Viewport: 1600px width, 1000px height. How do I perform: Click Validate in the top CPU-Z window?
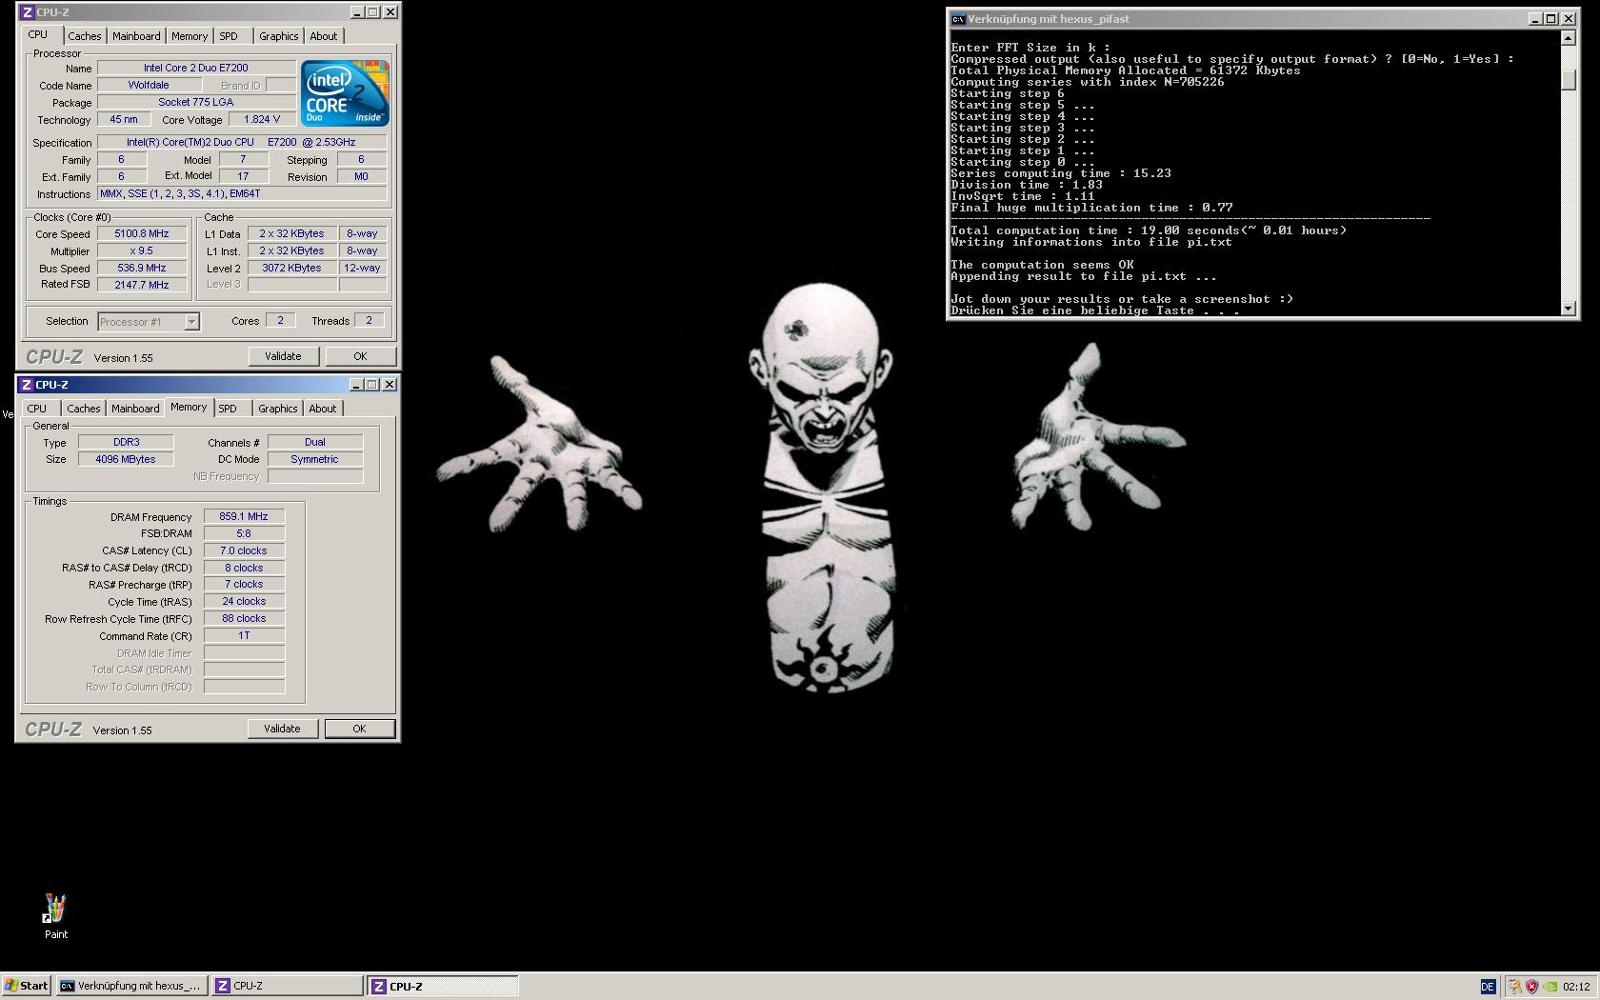(x=282, y=356)
